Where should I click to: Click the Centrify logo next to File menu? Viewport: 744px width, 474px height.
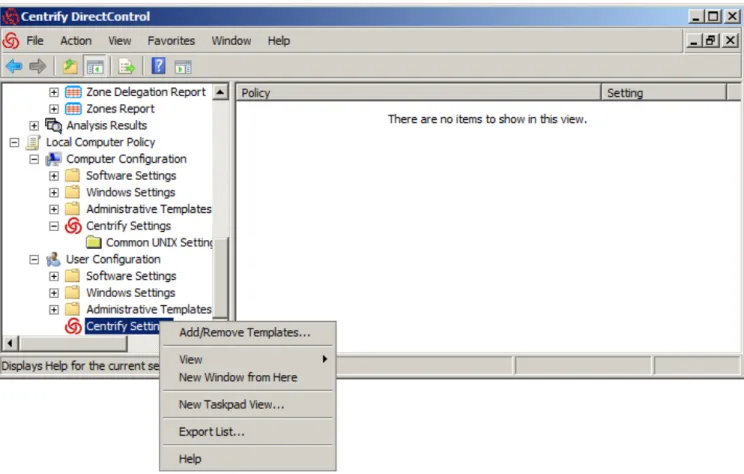point(11,41)
